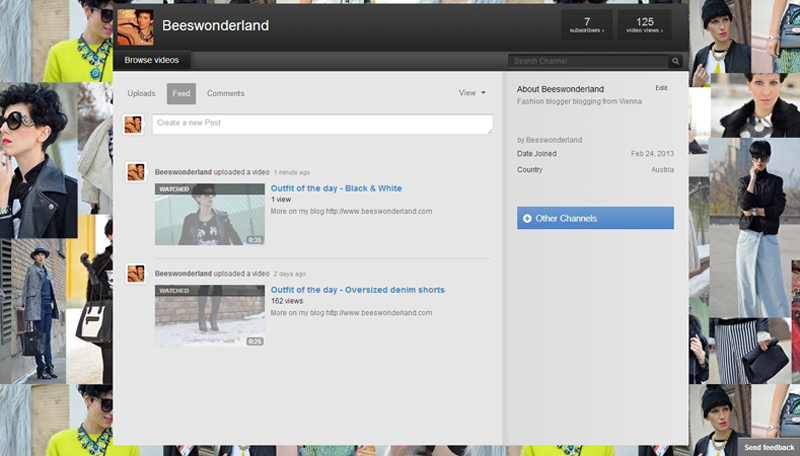Open the Black & White video thumbnail
800x456 pixels.
coord(210,214)
